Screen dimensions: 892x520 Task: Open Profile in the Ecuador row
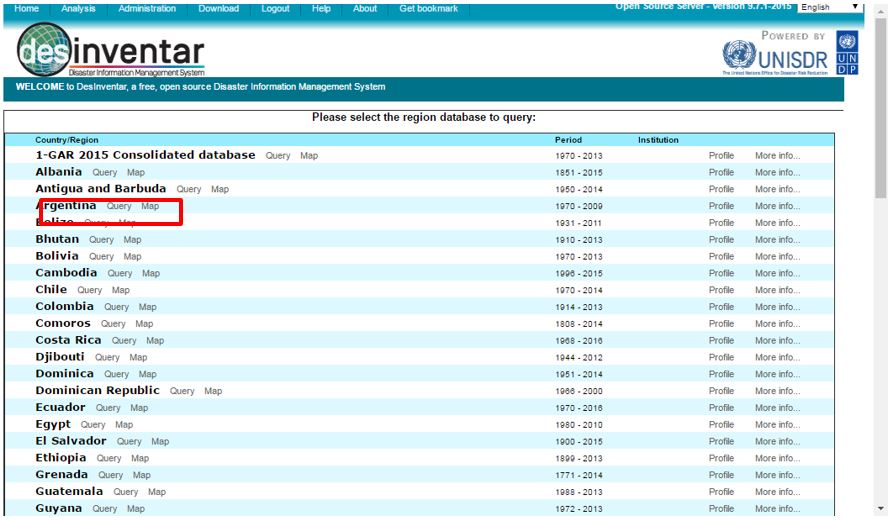721,408
